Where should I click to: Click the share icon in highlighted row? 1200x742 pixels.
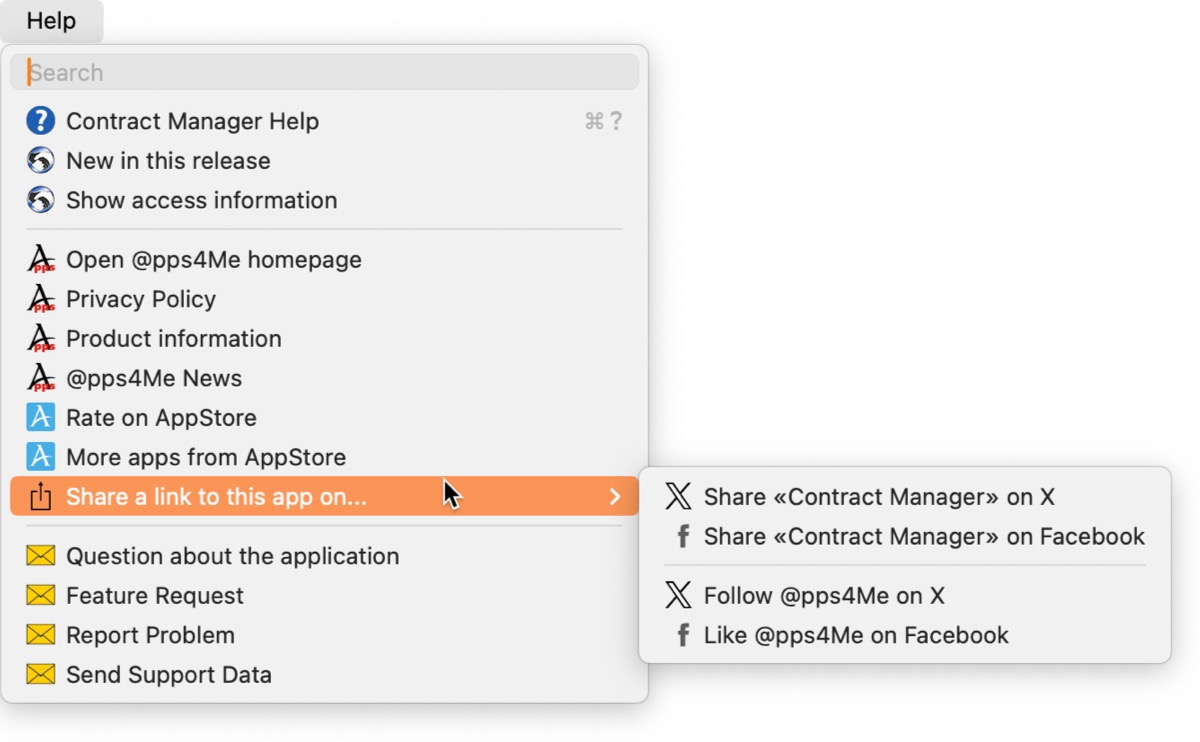40,497
